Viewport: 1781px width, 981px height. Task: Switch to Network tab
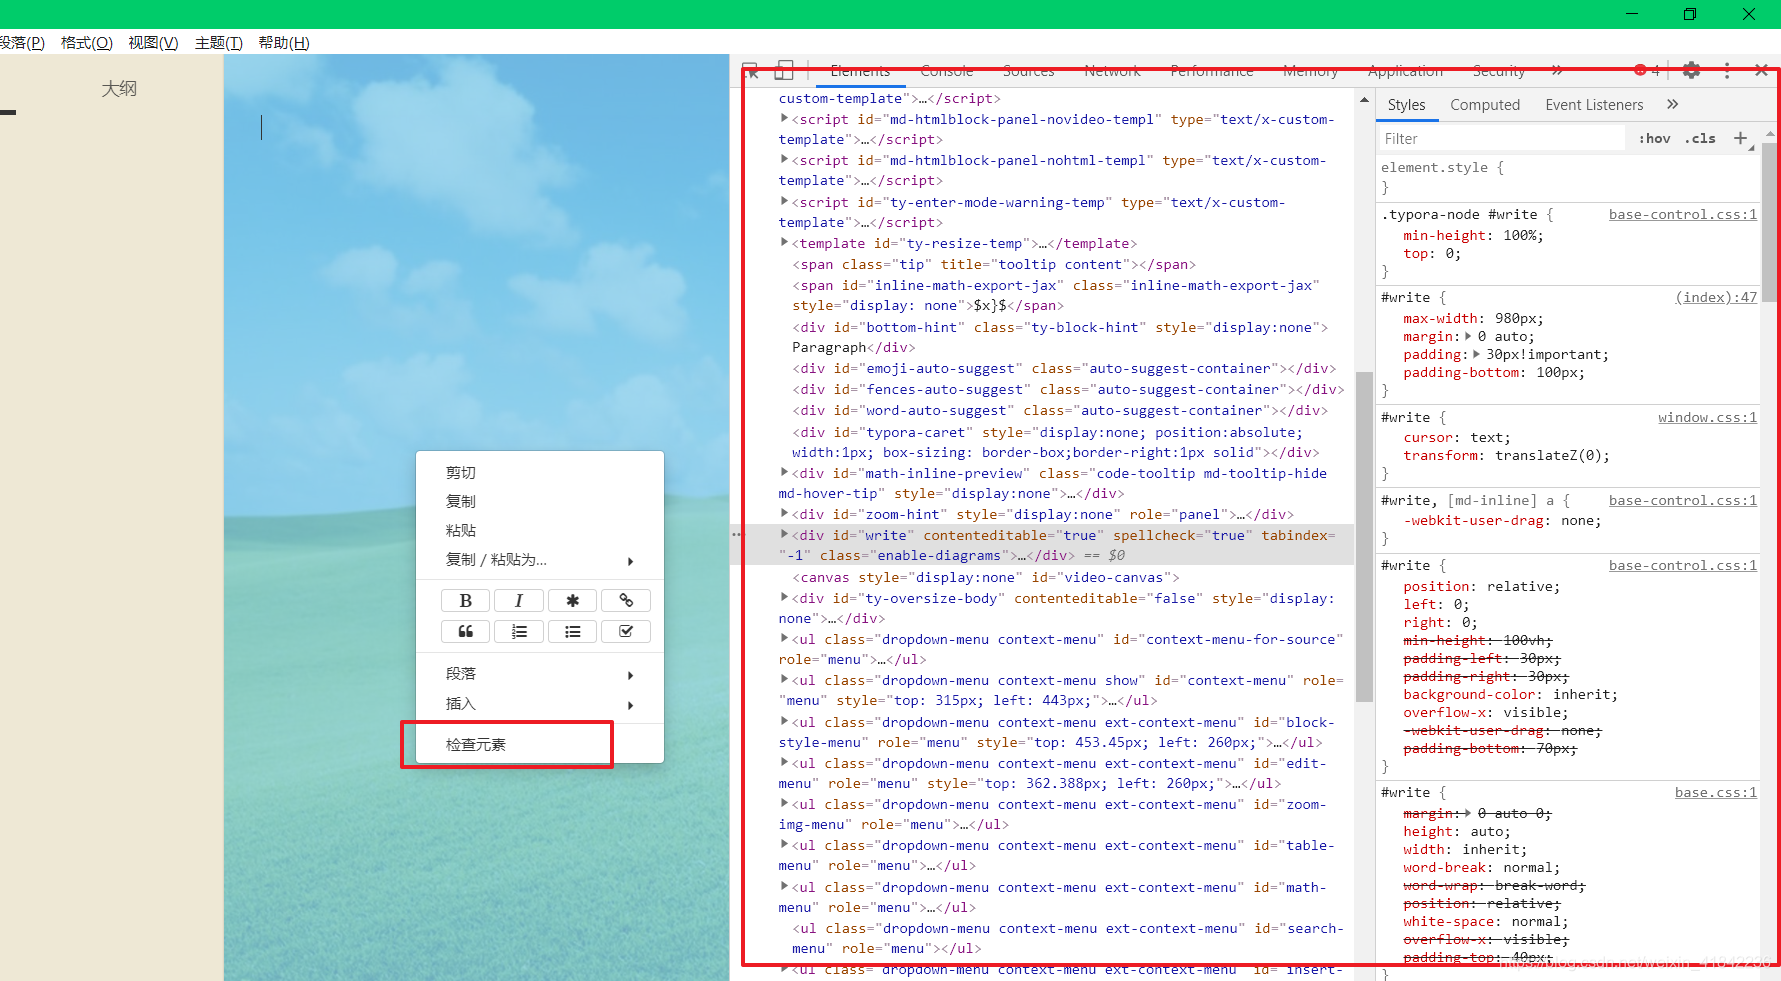coord(1112,71)
